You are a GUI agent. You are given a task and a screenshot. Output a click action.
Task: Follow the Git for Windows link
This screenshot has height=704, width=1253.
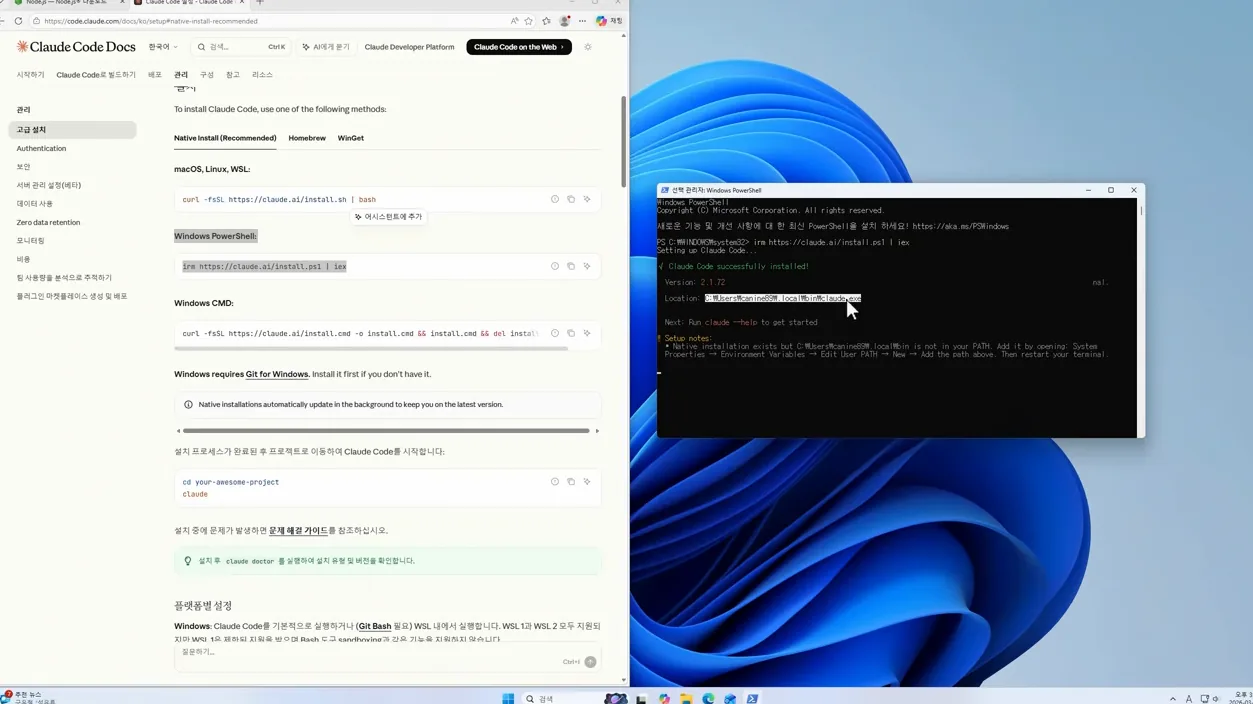pyautogui.click(x=277, y=374)
